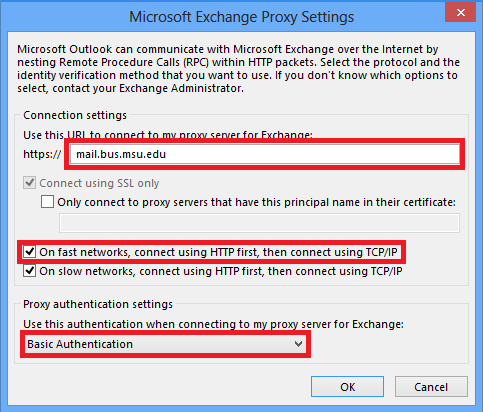Click the https:// prefix label

(42, 154)
